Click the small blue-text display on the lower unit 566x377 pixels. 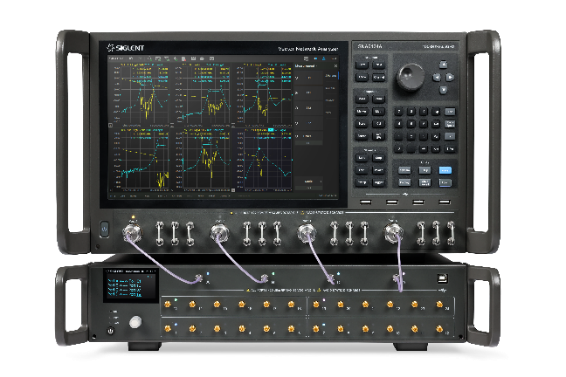130,285
